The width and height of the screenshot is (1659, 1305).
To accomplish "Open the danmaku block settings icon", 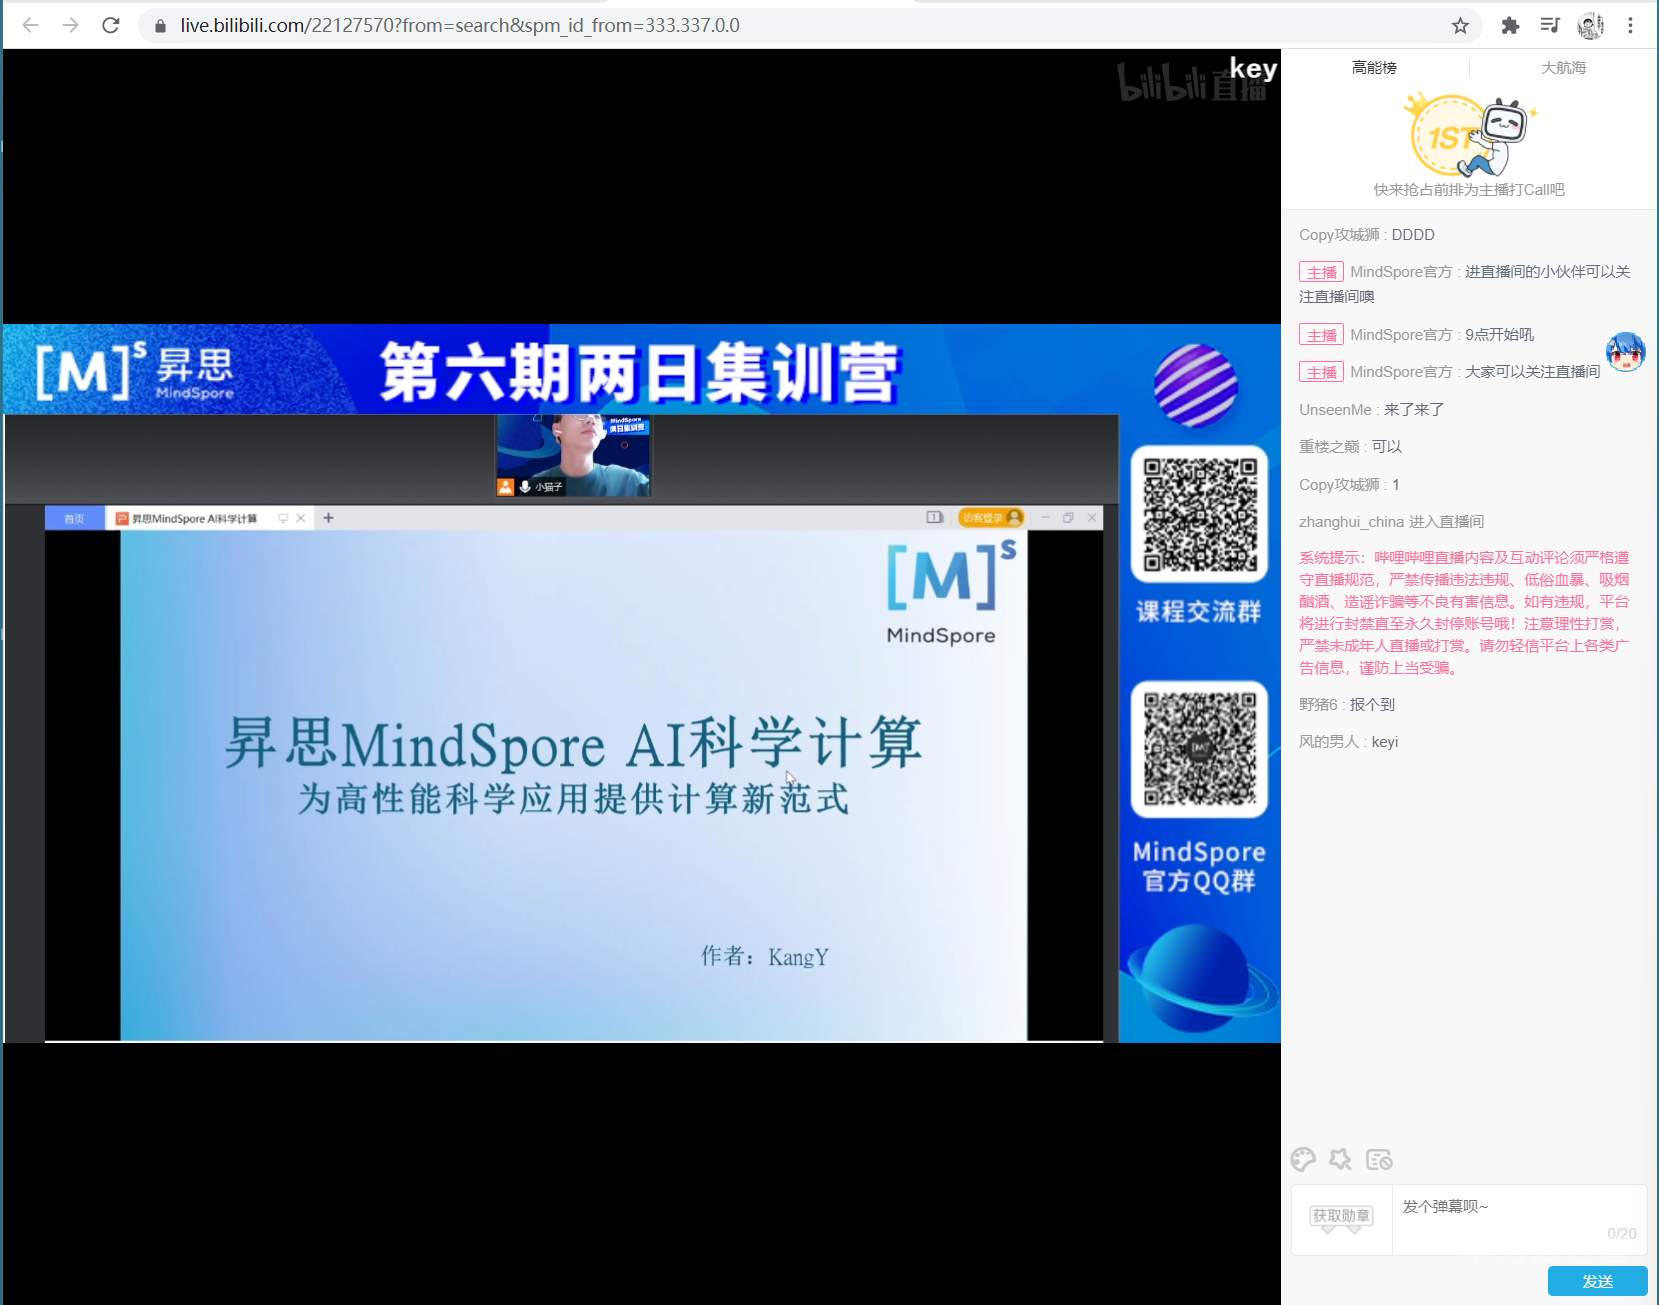I will pos(1379,1159).
